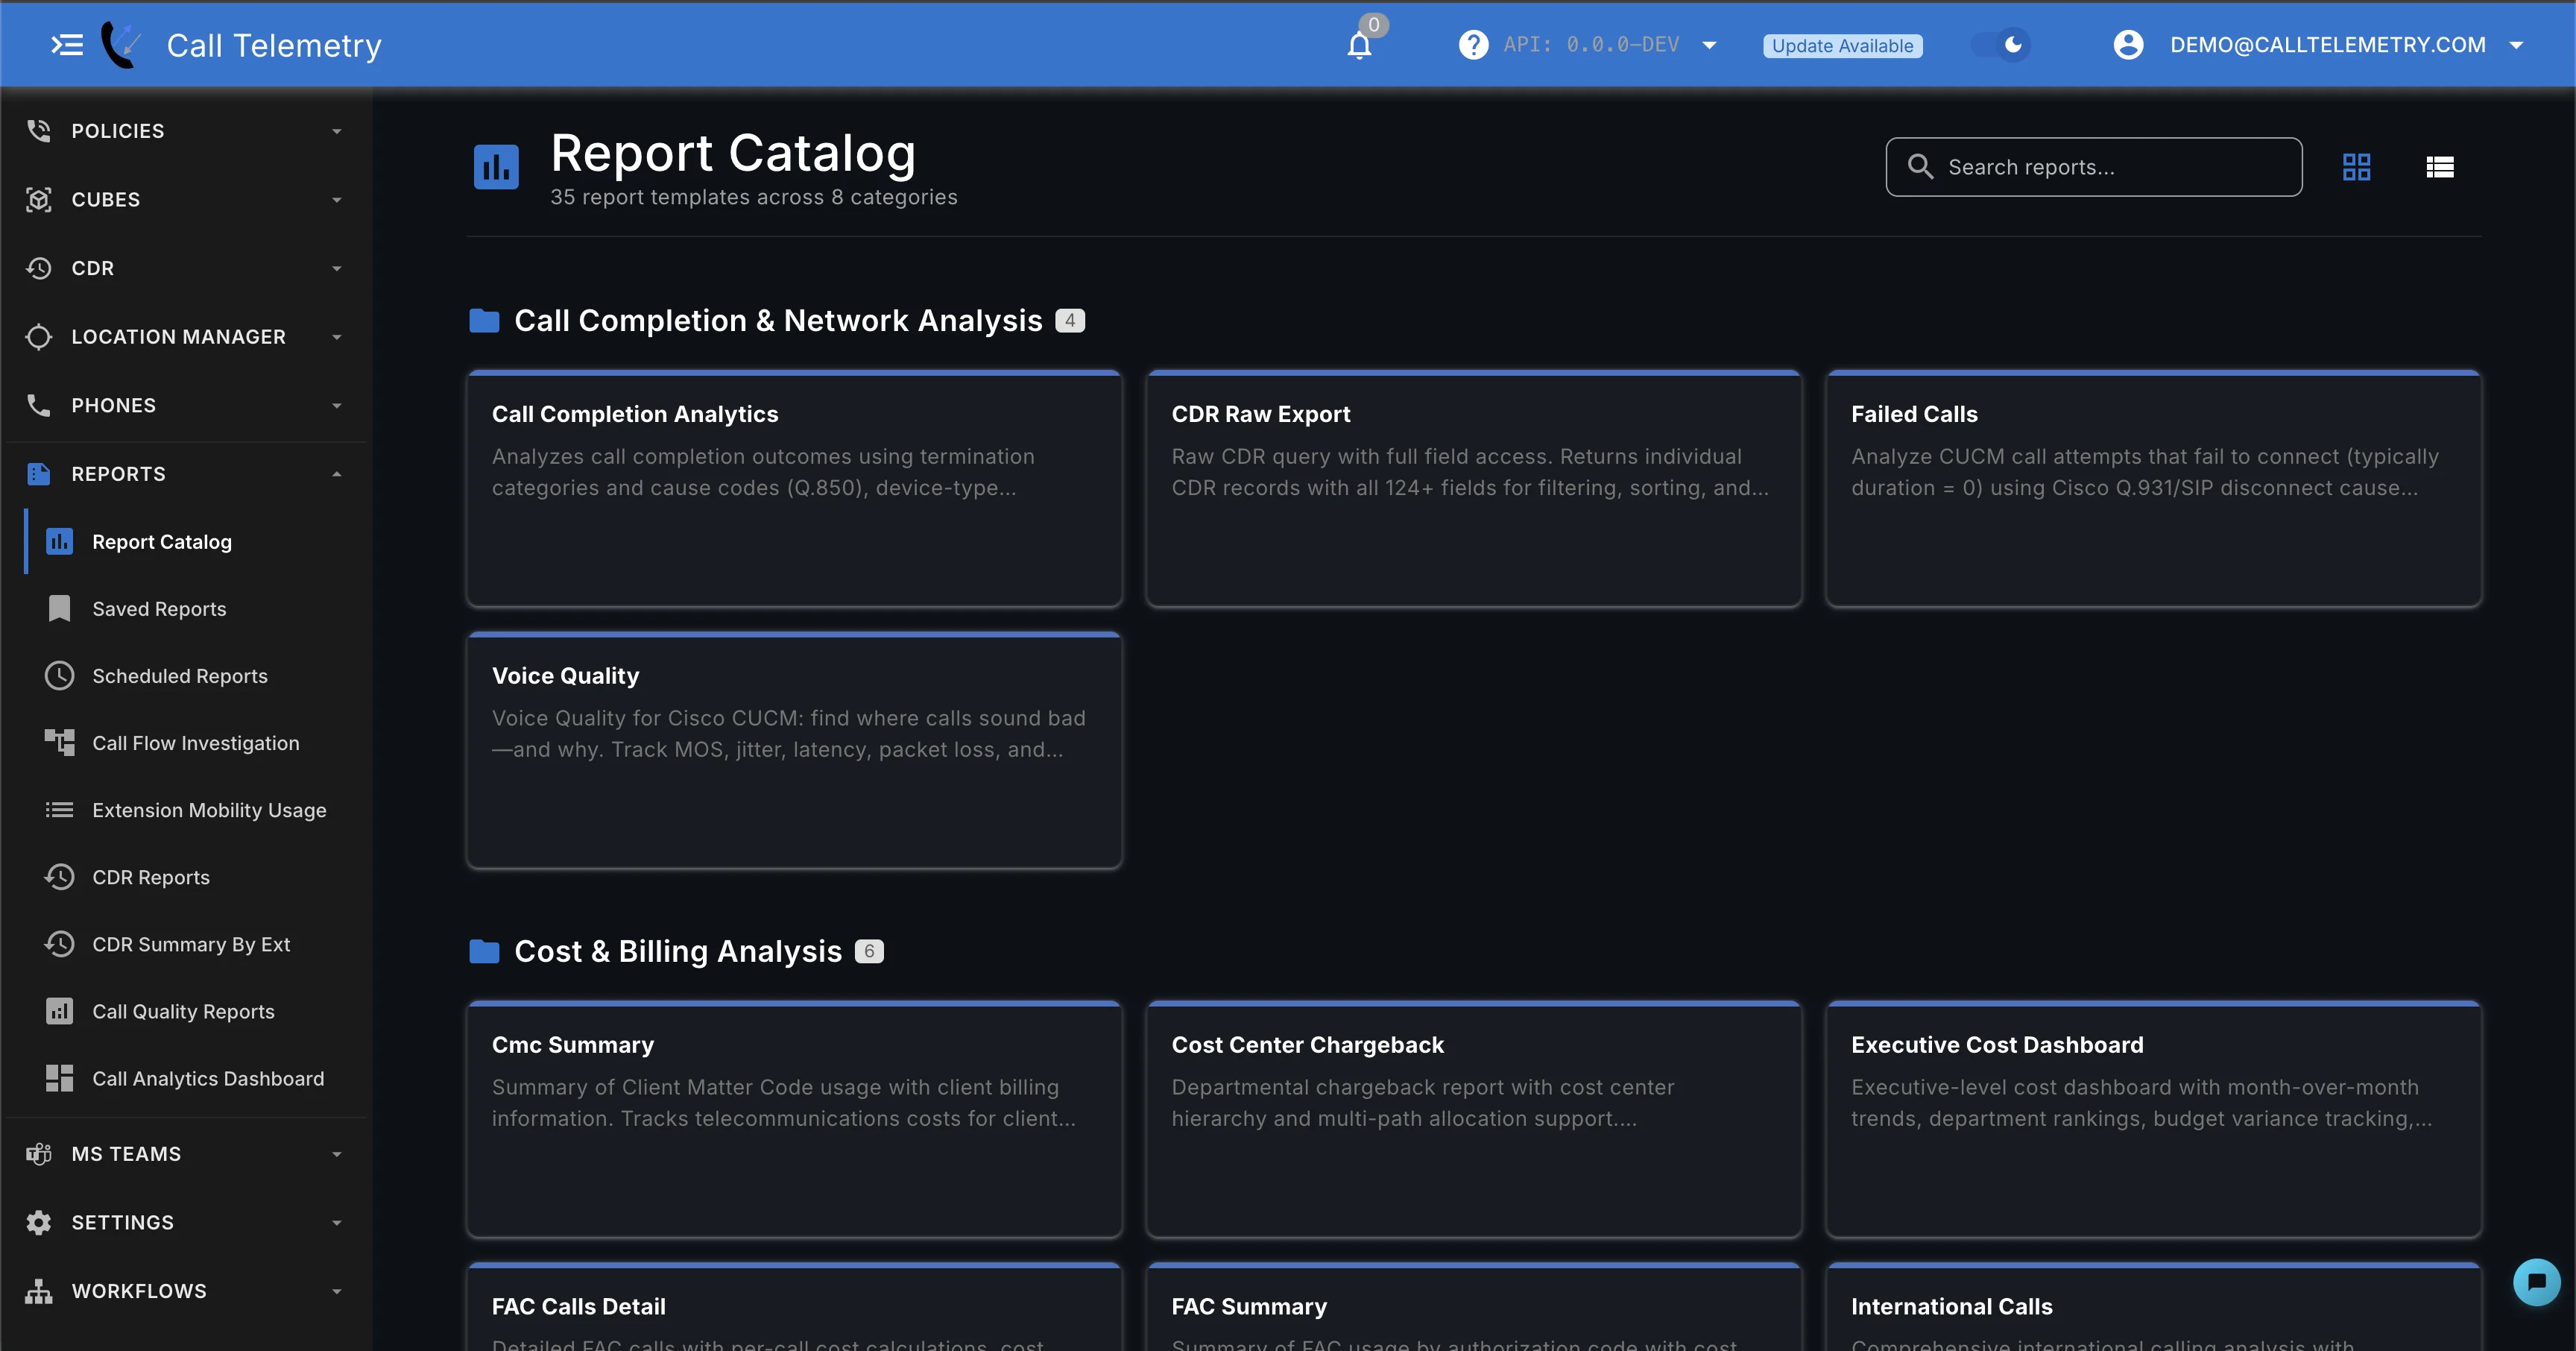Expand the Phones menu arrow
The width and height of the screenshot is (2576, 1351).
pos(337,405)
